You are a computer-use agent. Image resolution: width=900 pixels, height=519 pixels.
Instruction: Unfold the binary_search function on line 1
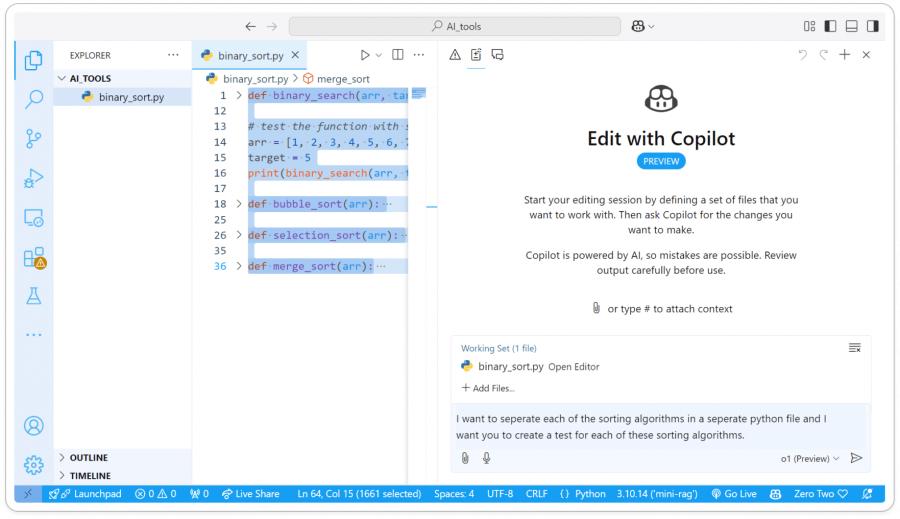239,95
